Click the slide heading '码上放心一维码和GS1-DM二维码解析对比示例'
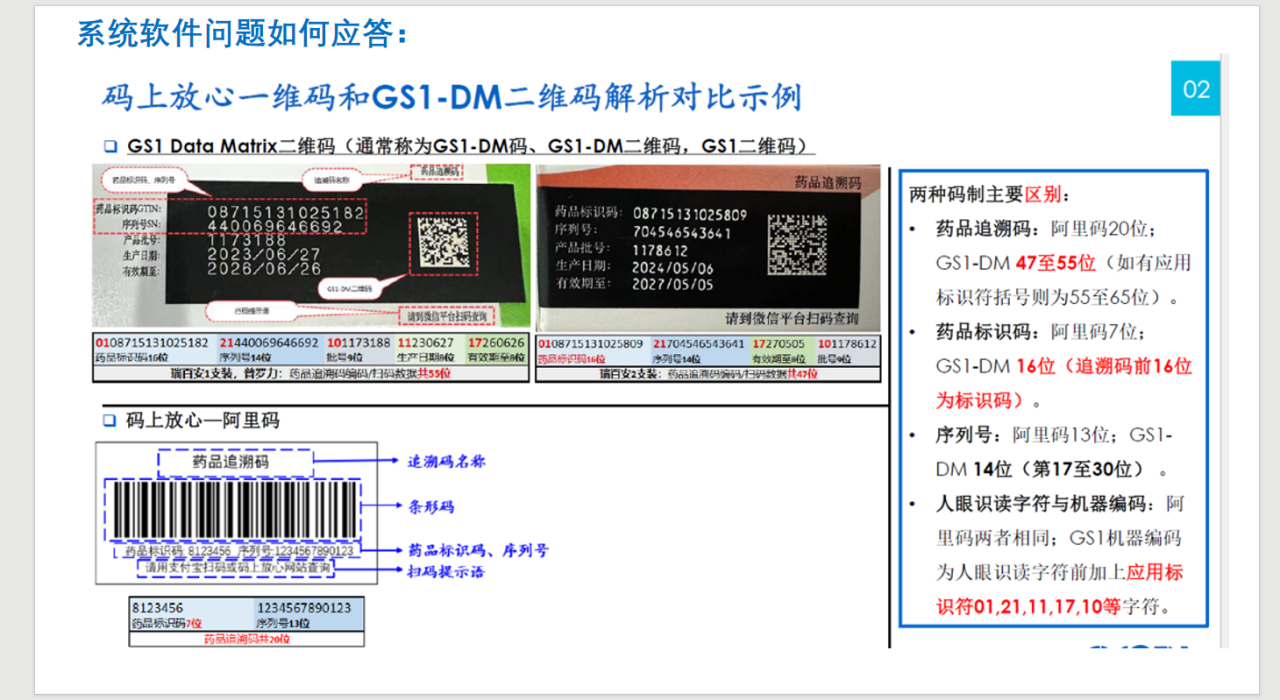The height and width of the screenshot is (700, 1280). pyautogui.click(x=452, y=96)
